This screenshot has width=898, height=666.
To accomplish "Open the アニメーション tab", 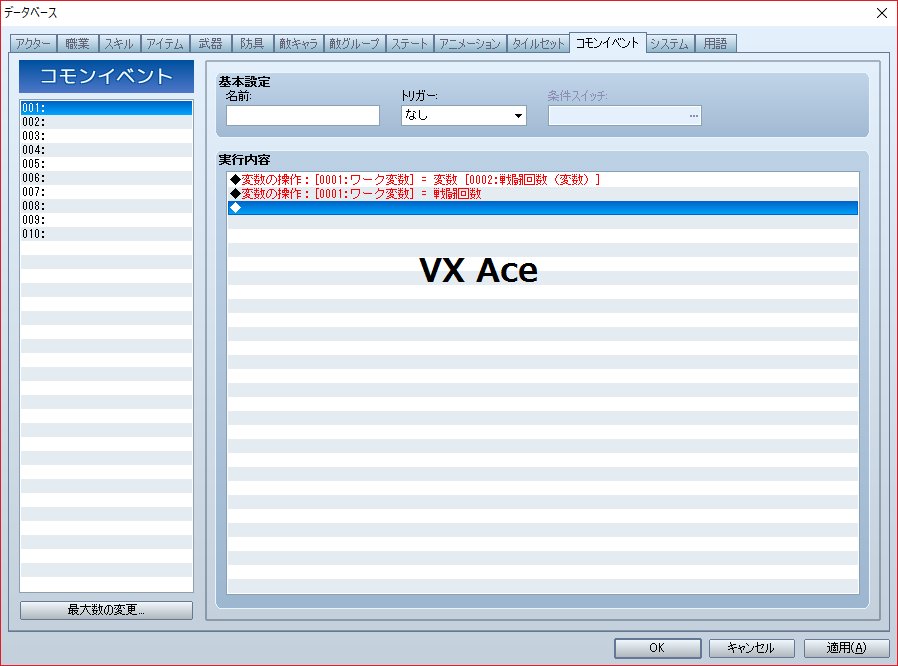I will [470, 44].
